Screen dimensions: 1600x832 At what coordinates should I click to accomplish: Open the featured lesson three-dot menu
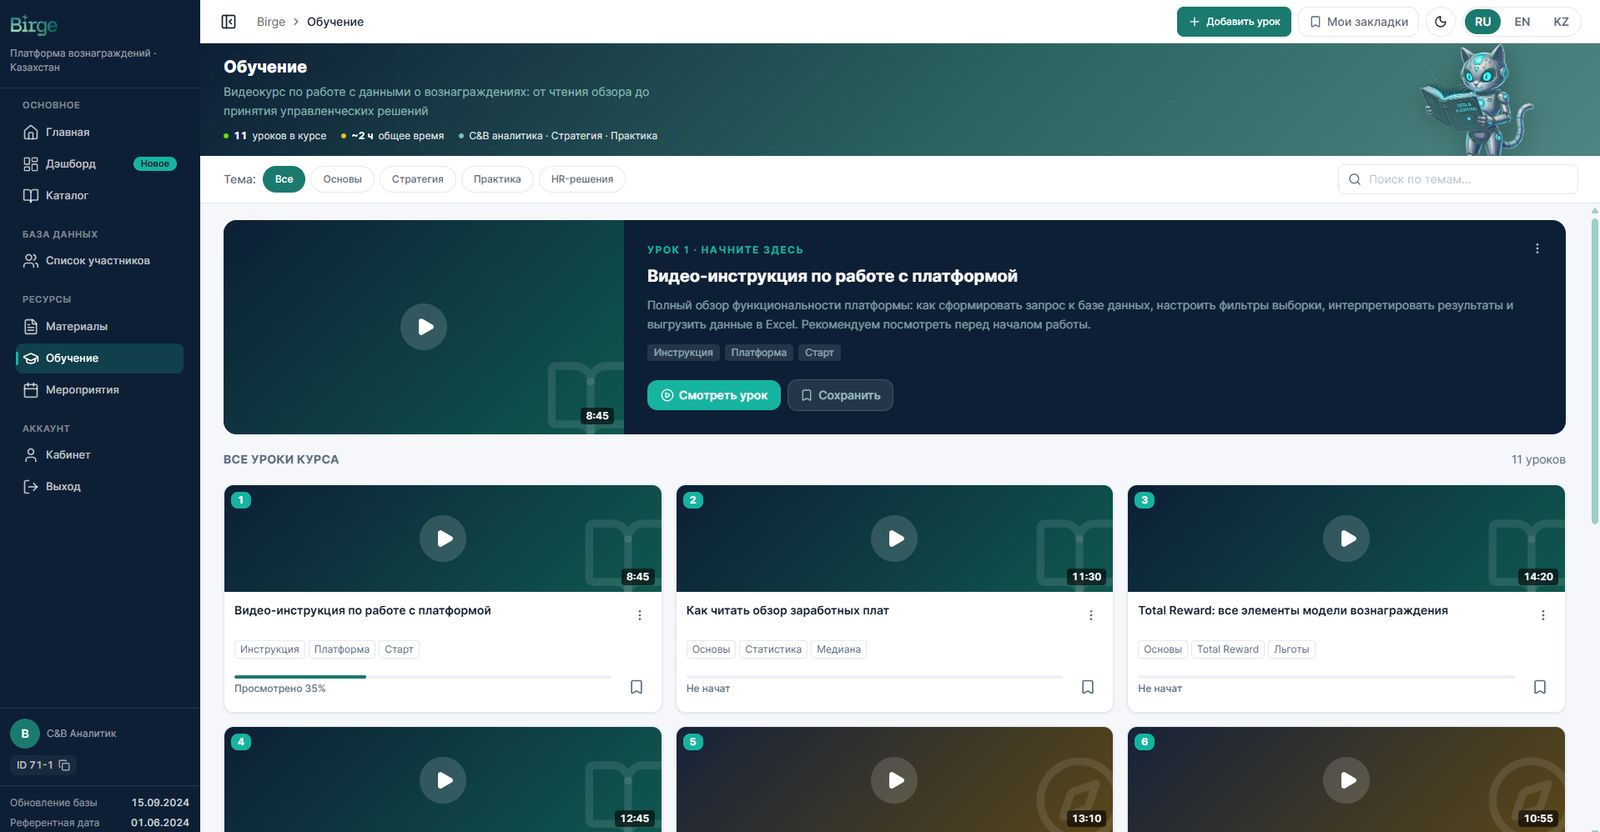click(x=1537, y=249)
